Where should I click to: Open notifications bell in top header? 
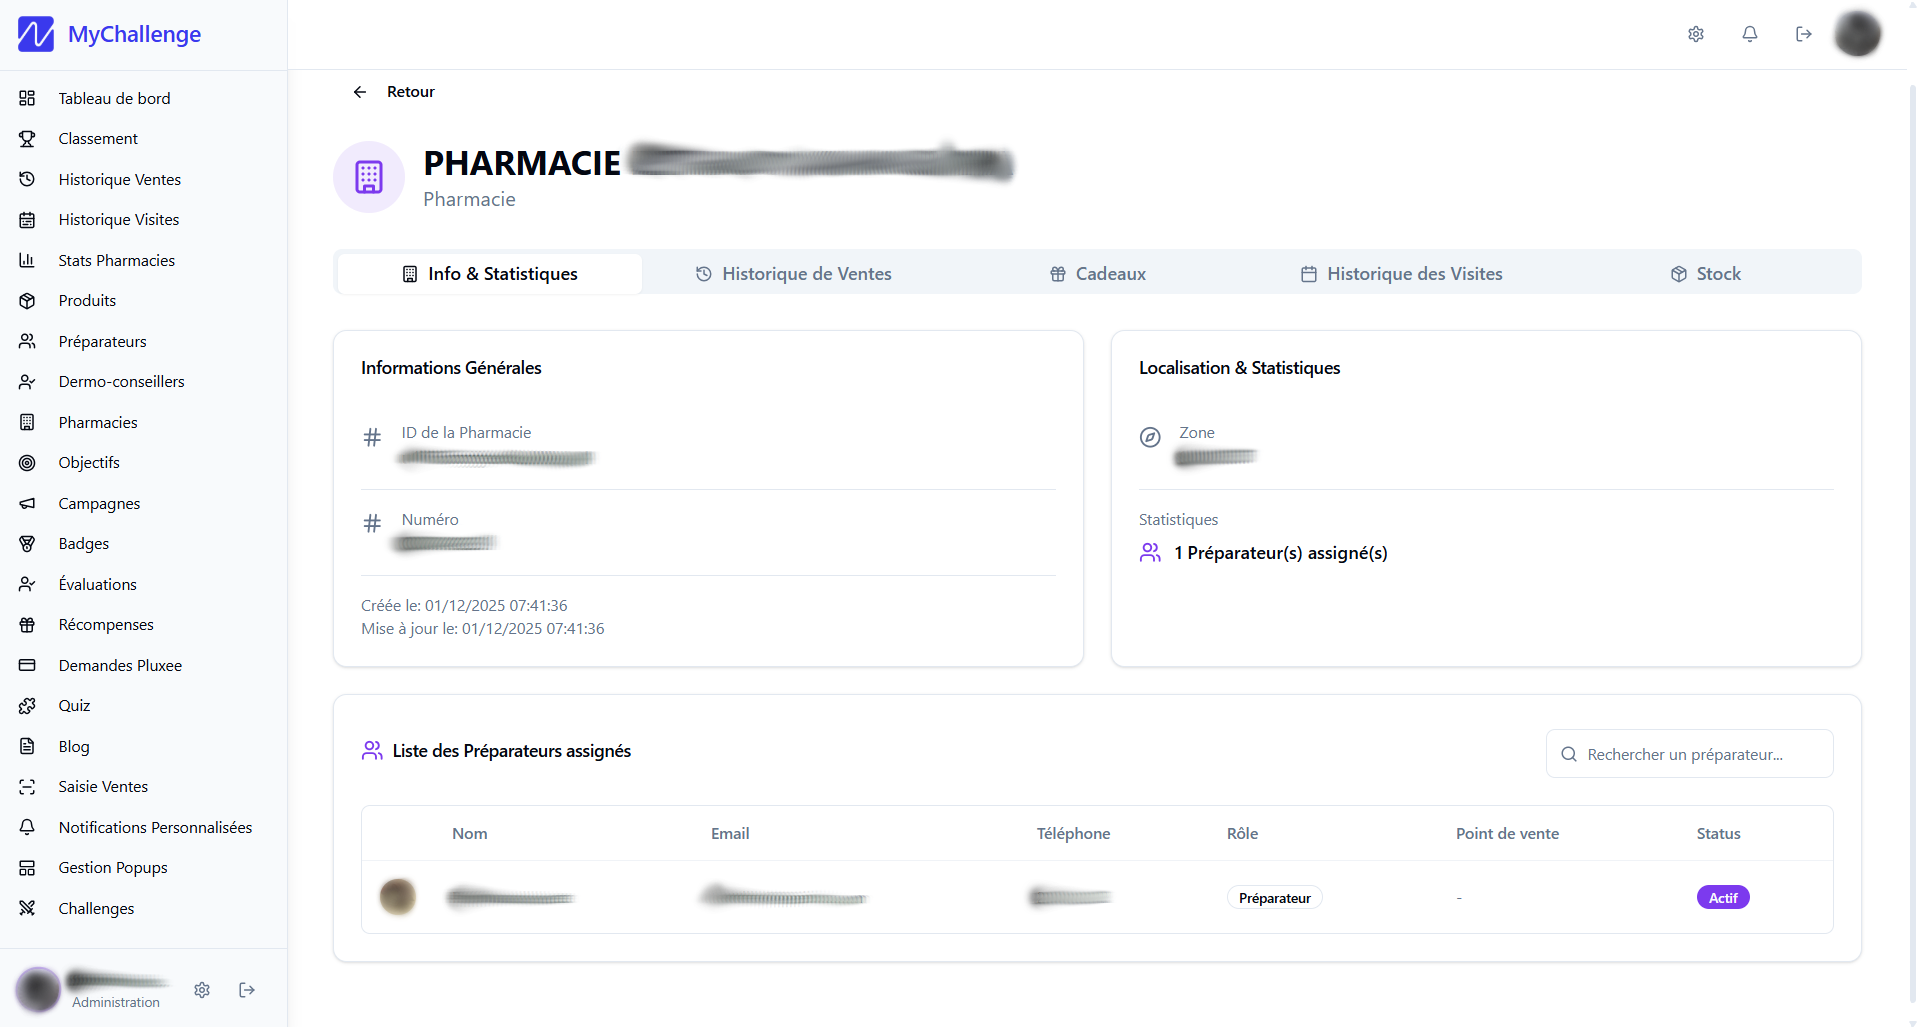[x=1750, y=34]
